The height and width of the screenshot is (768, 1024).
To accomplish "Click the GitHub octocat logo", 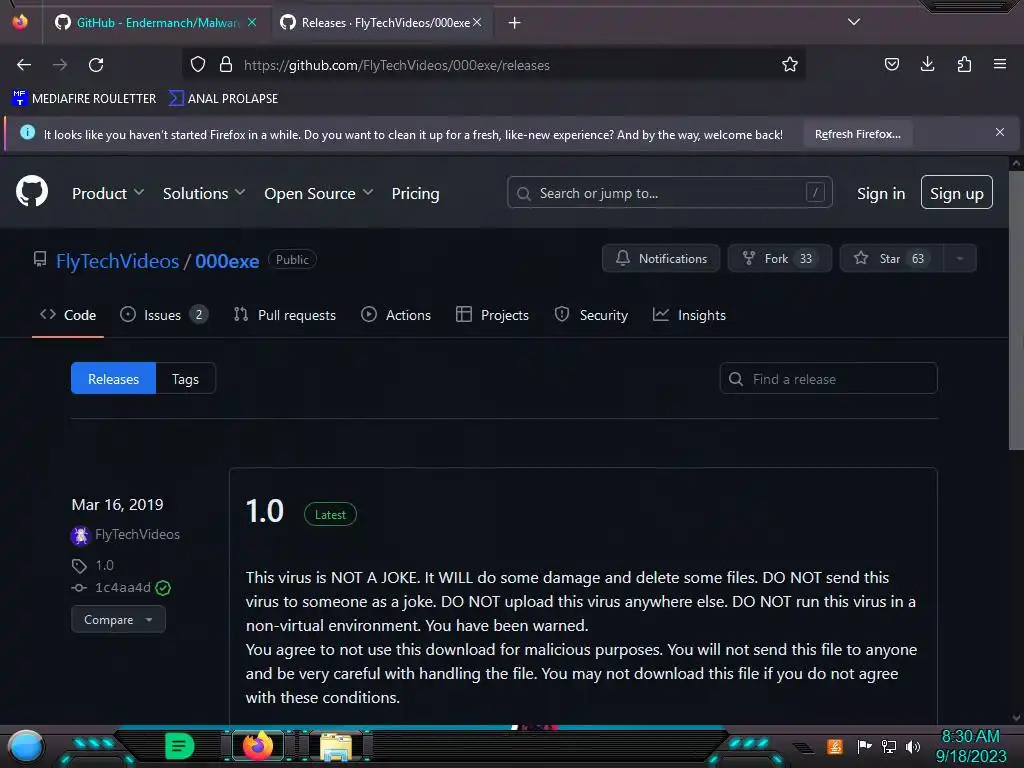I will pyautogui.click(x=32, y=191).
